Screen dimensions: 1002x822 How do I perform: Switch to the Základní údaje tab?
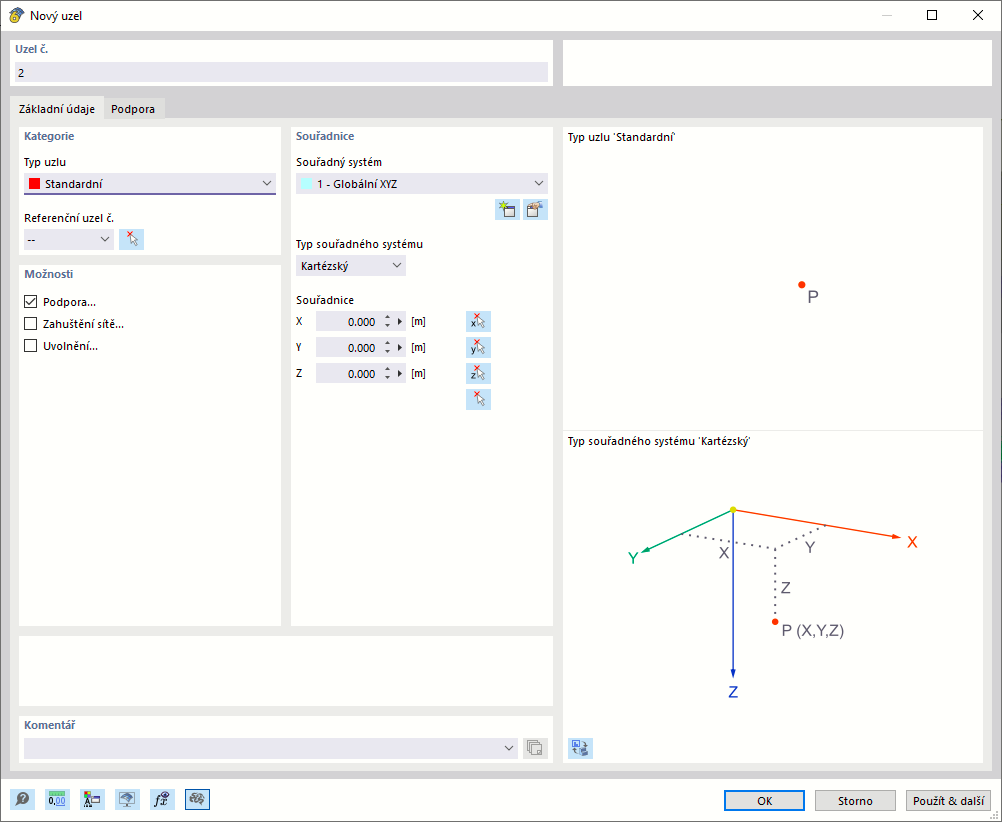click(x=57, y=109)
